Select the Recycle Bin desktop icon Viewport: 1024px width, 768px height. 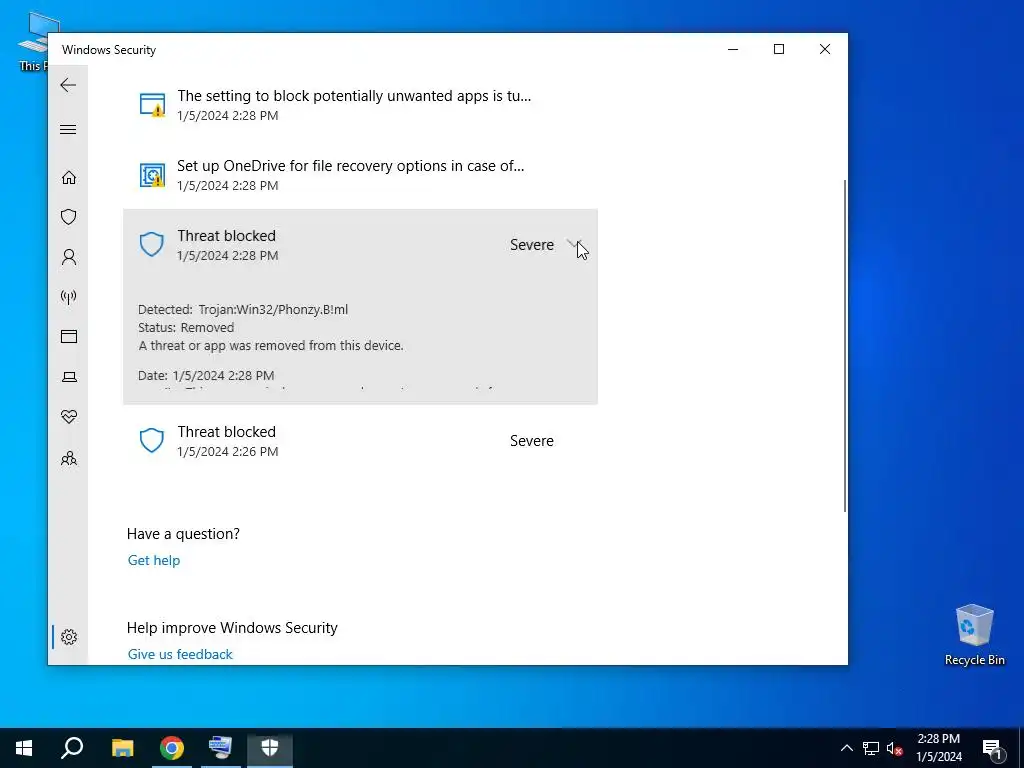[974, 635]
